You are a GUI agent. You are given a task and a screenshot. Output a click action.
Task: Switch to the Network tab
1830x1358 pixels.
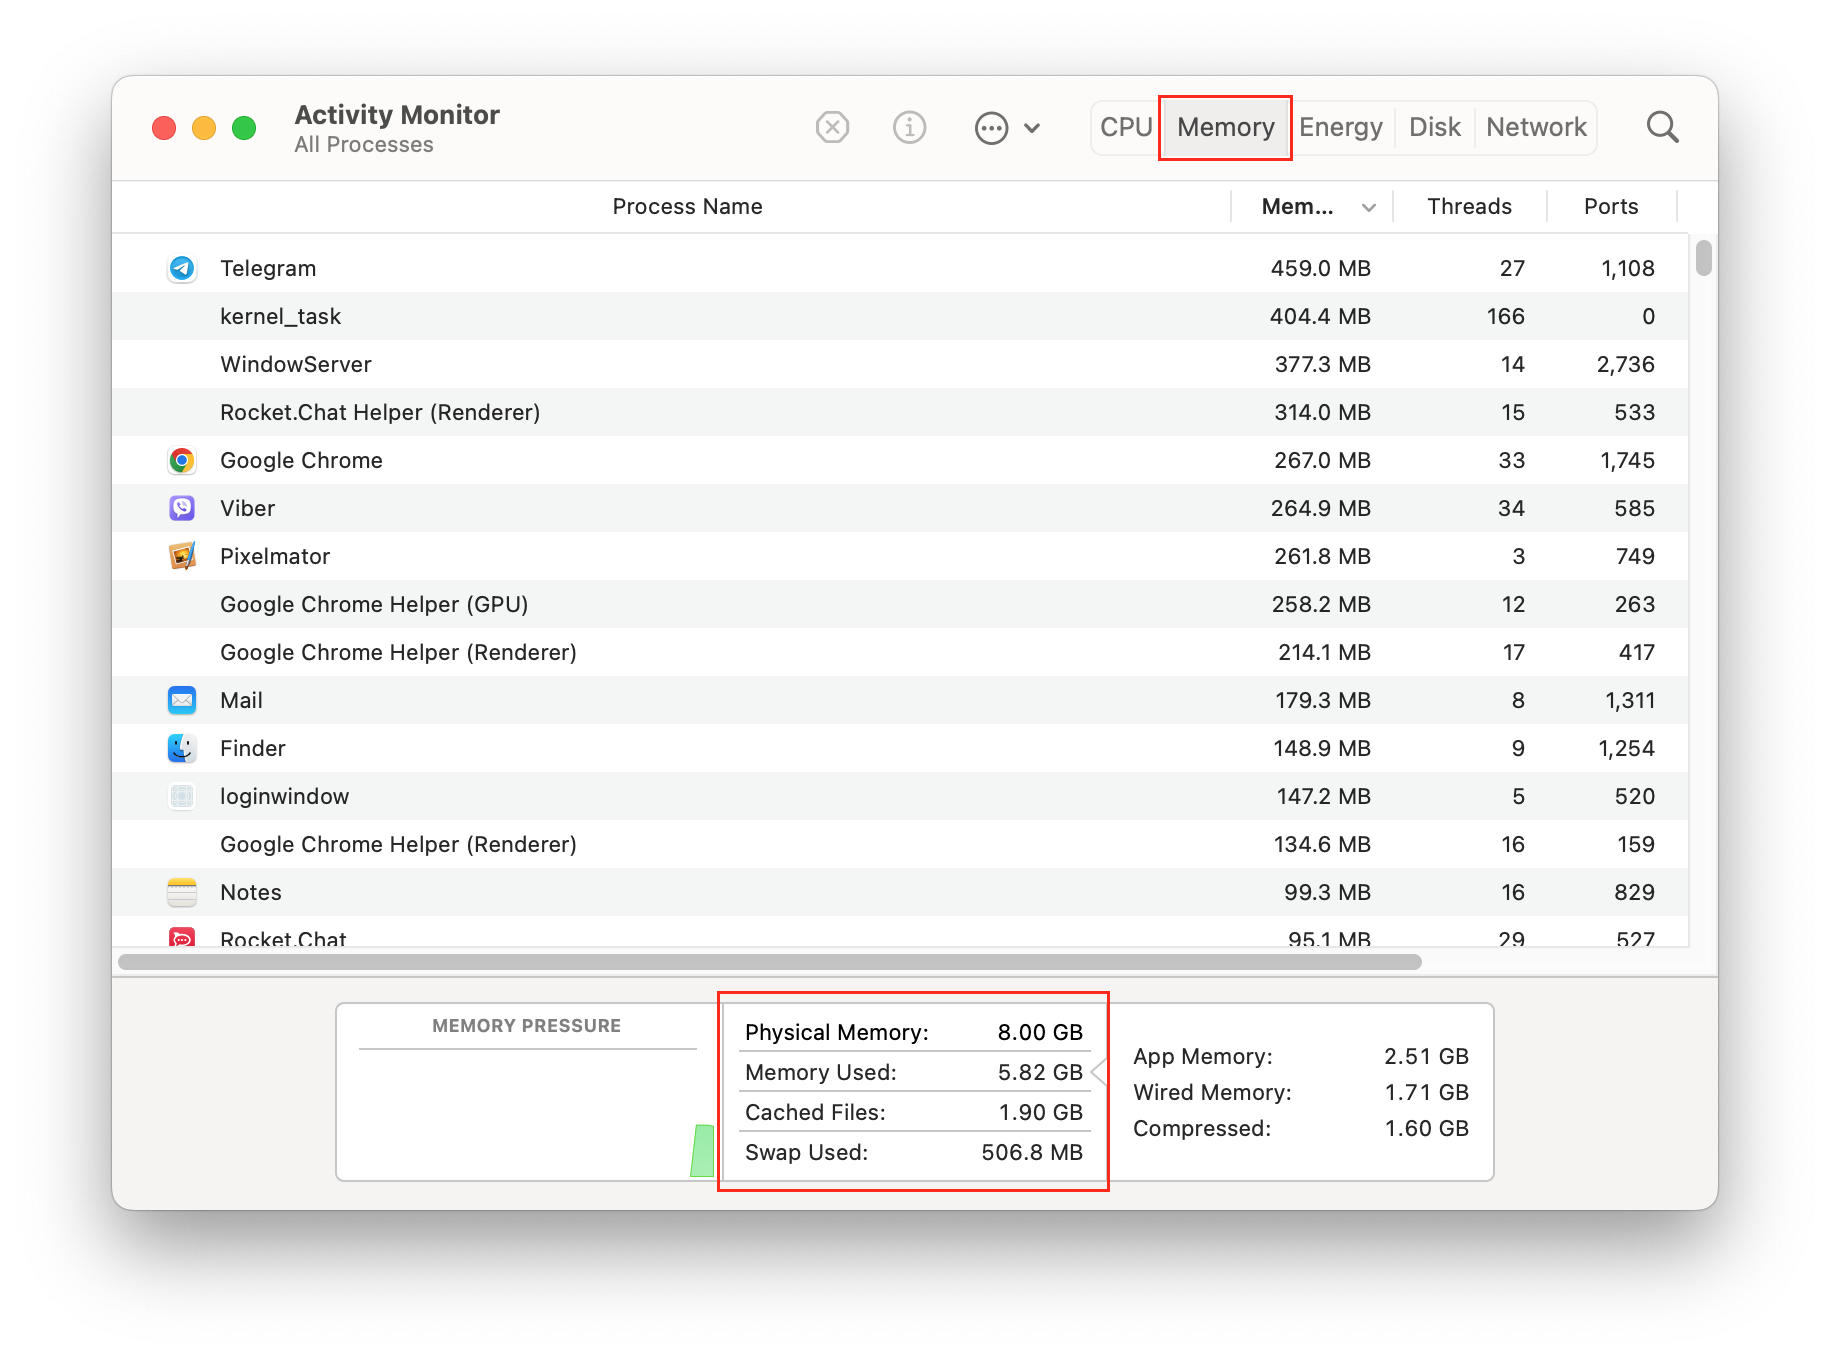click(1536, 127)
